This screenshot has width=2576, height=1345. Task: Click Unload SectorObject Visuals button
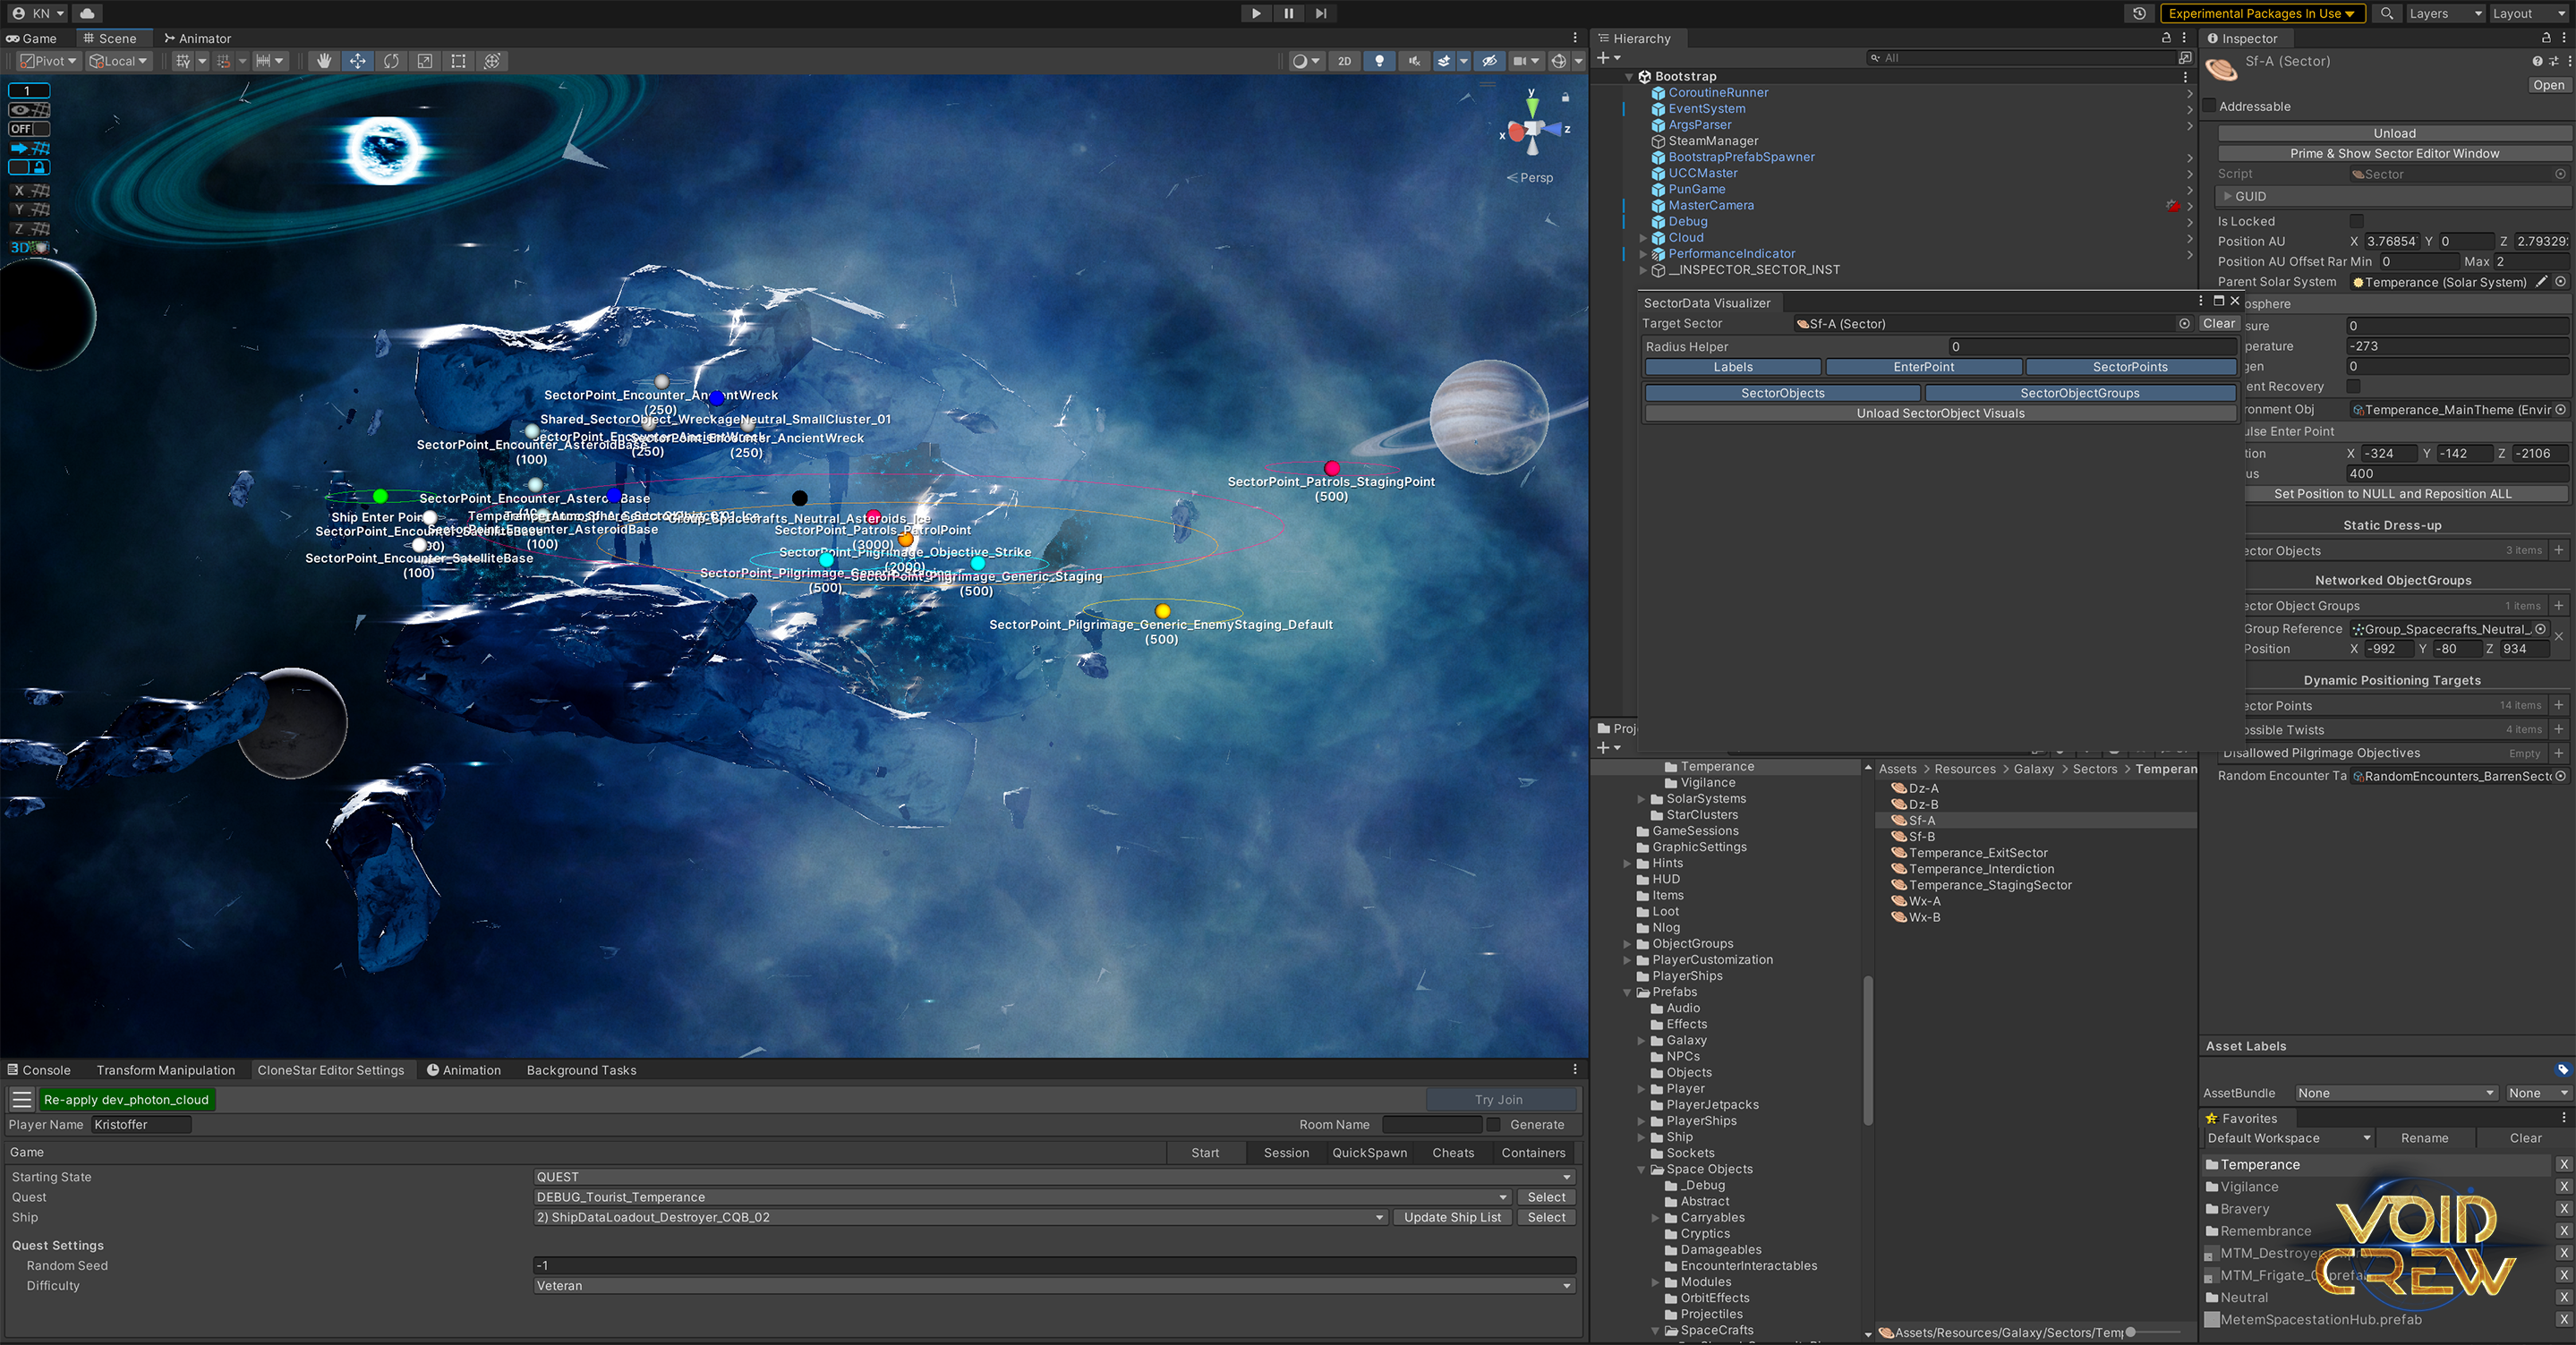click(x=1940, y=413)
